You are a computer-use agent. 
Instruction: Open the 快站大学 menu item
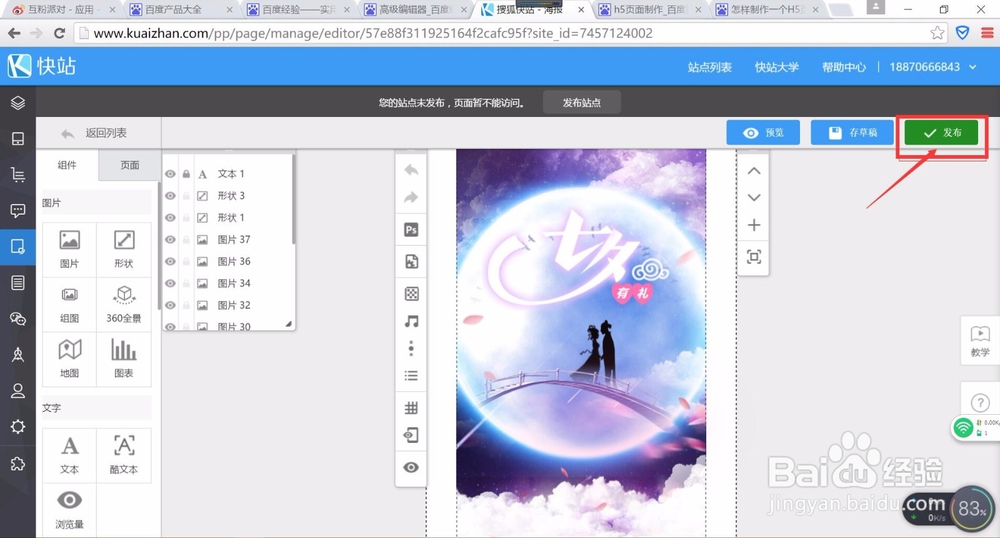coord(777,67)
